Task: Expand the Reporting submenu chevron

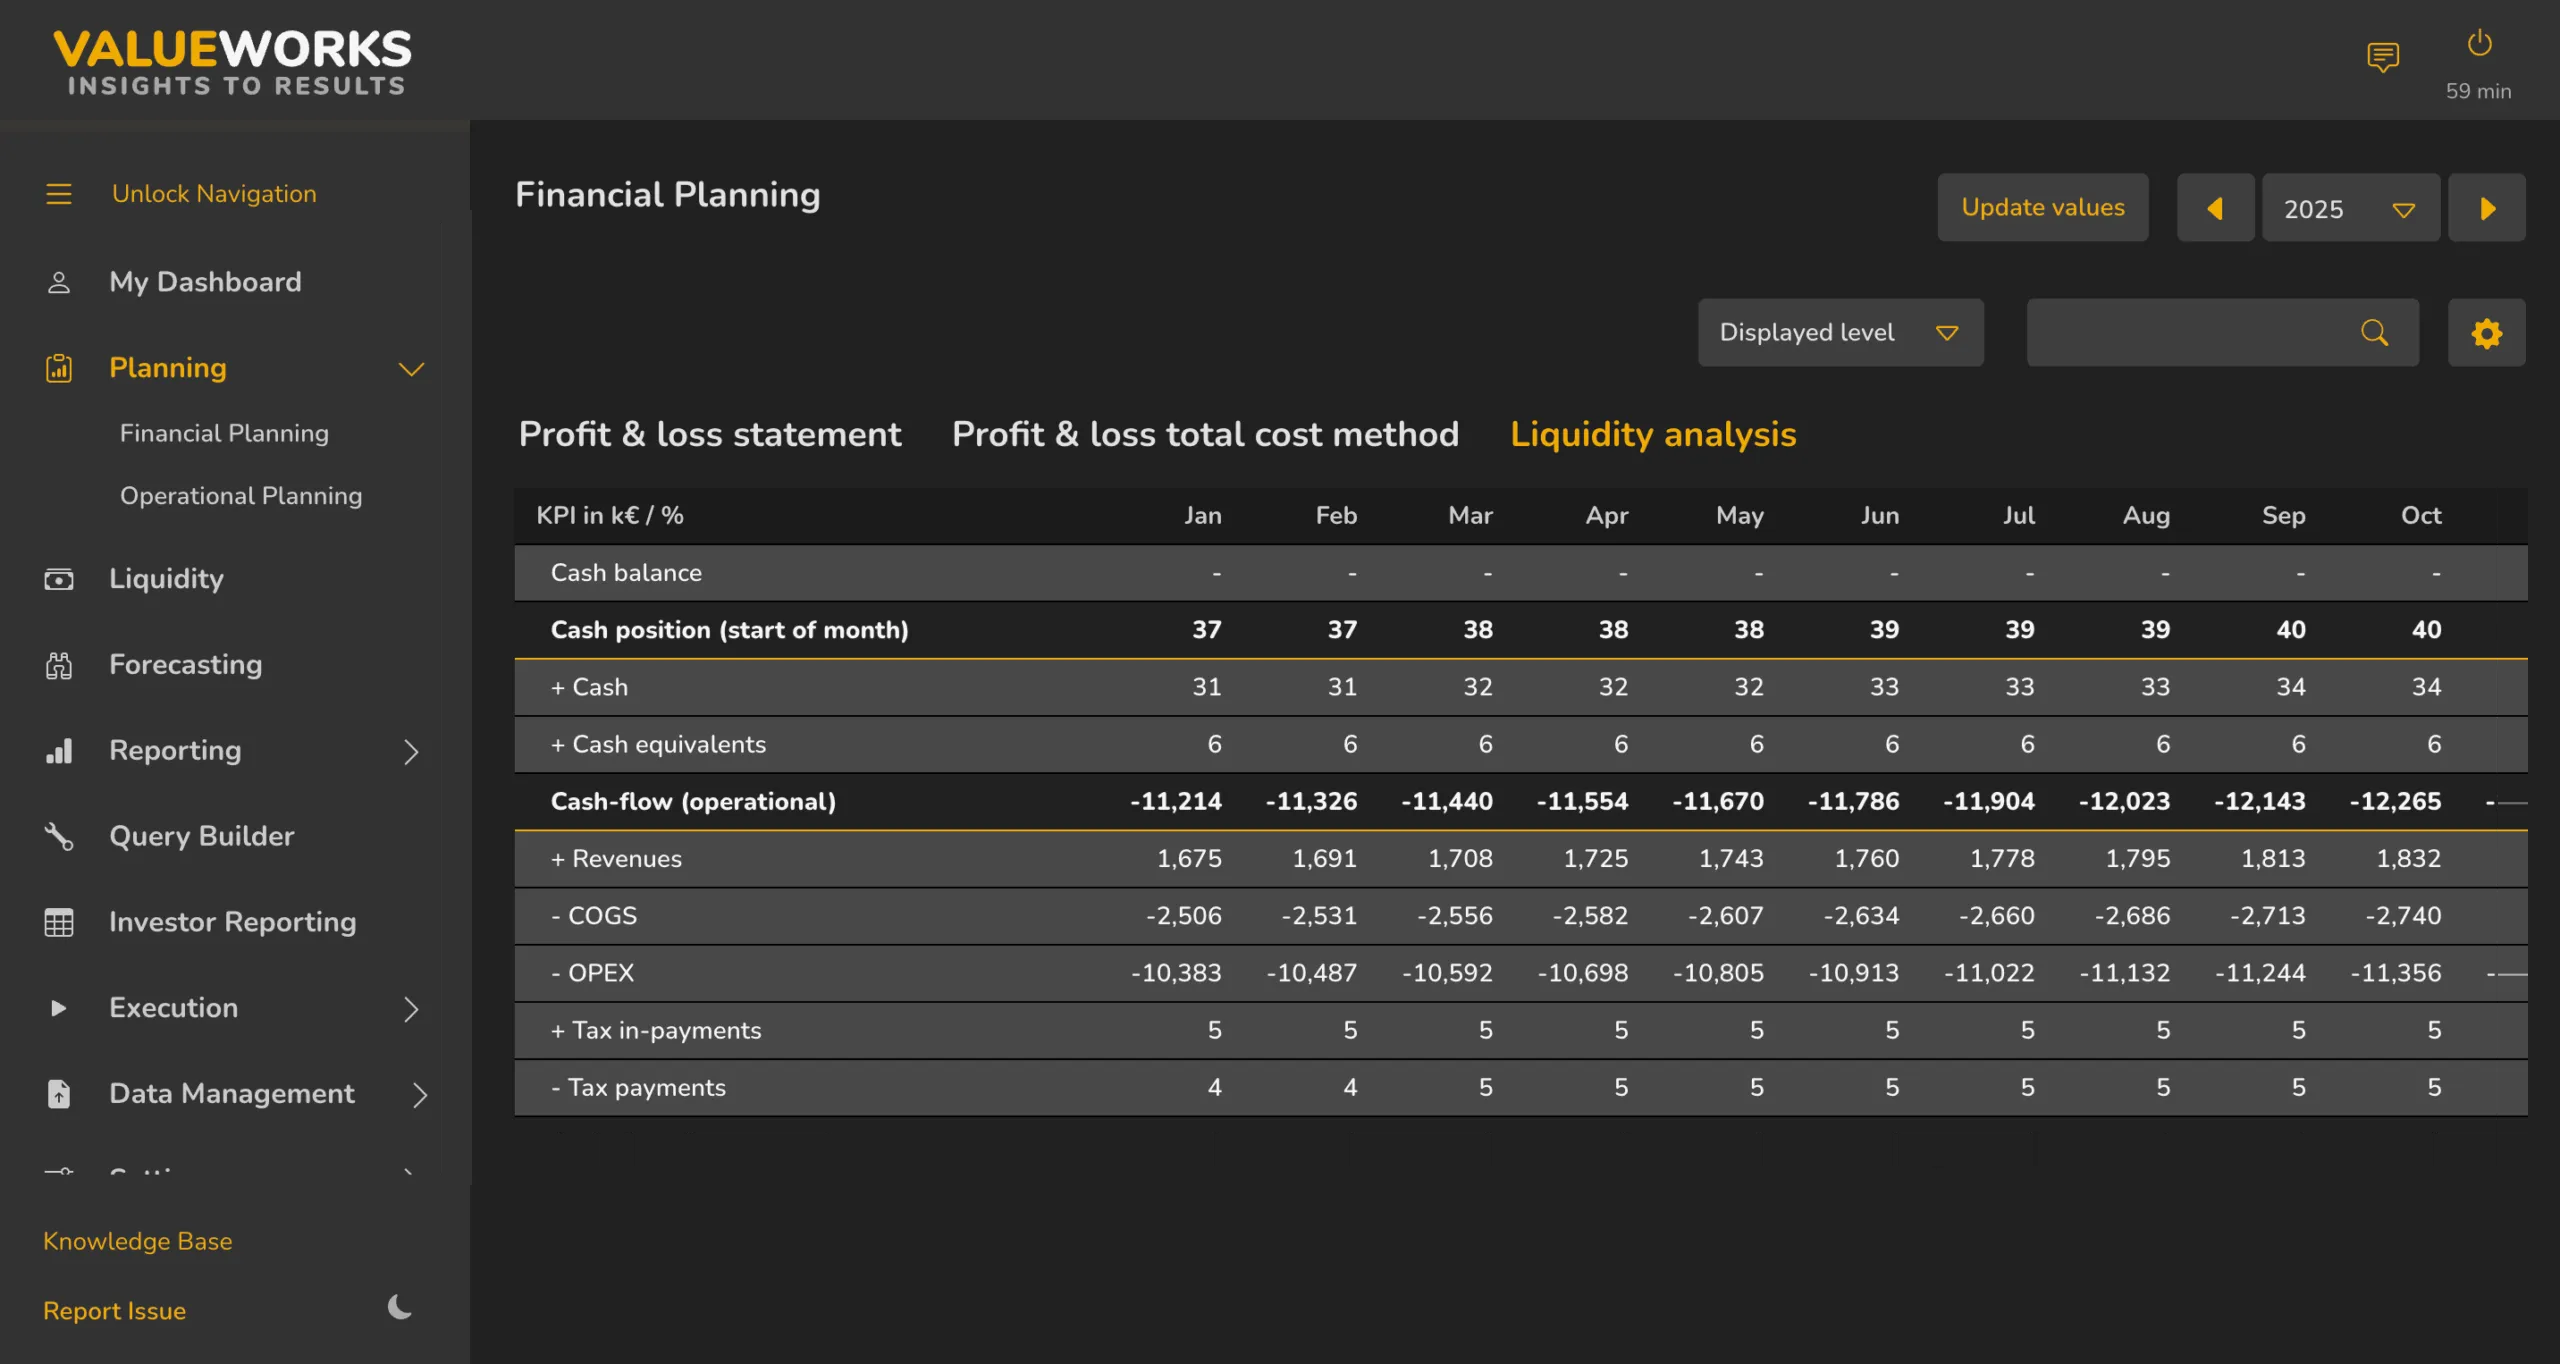Action: coord(411,752)
